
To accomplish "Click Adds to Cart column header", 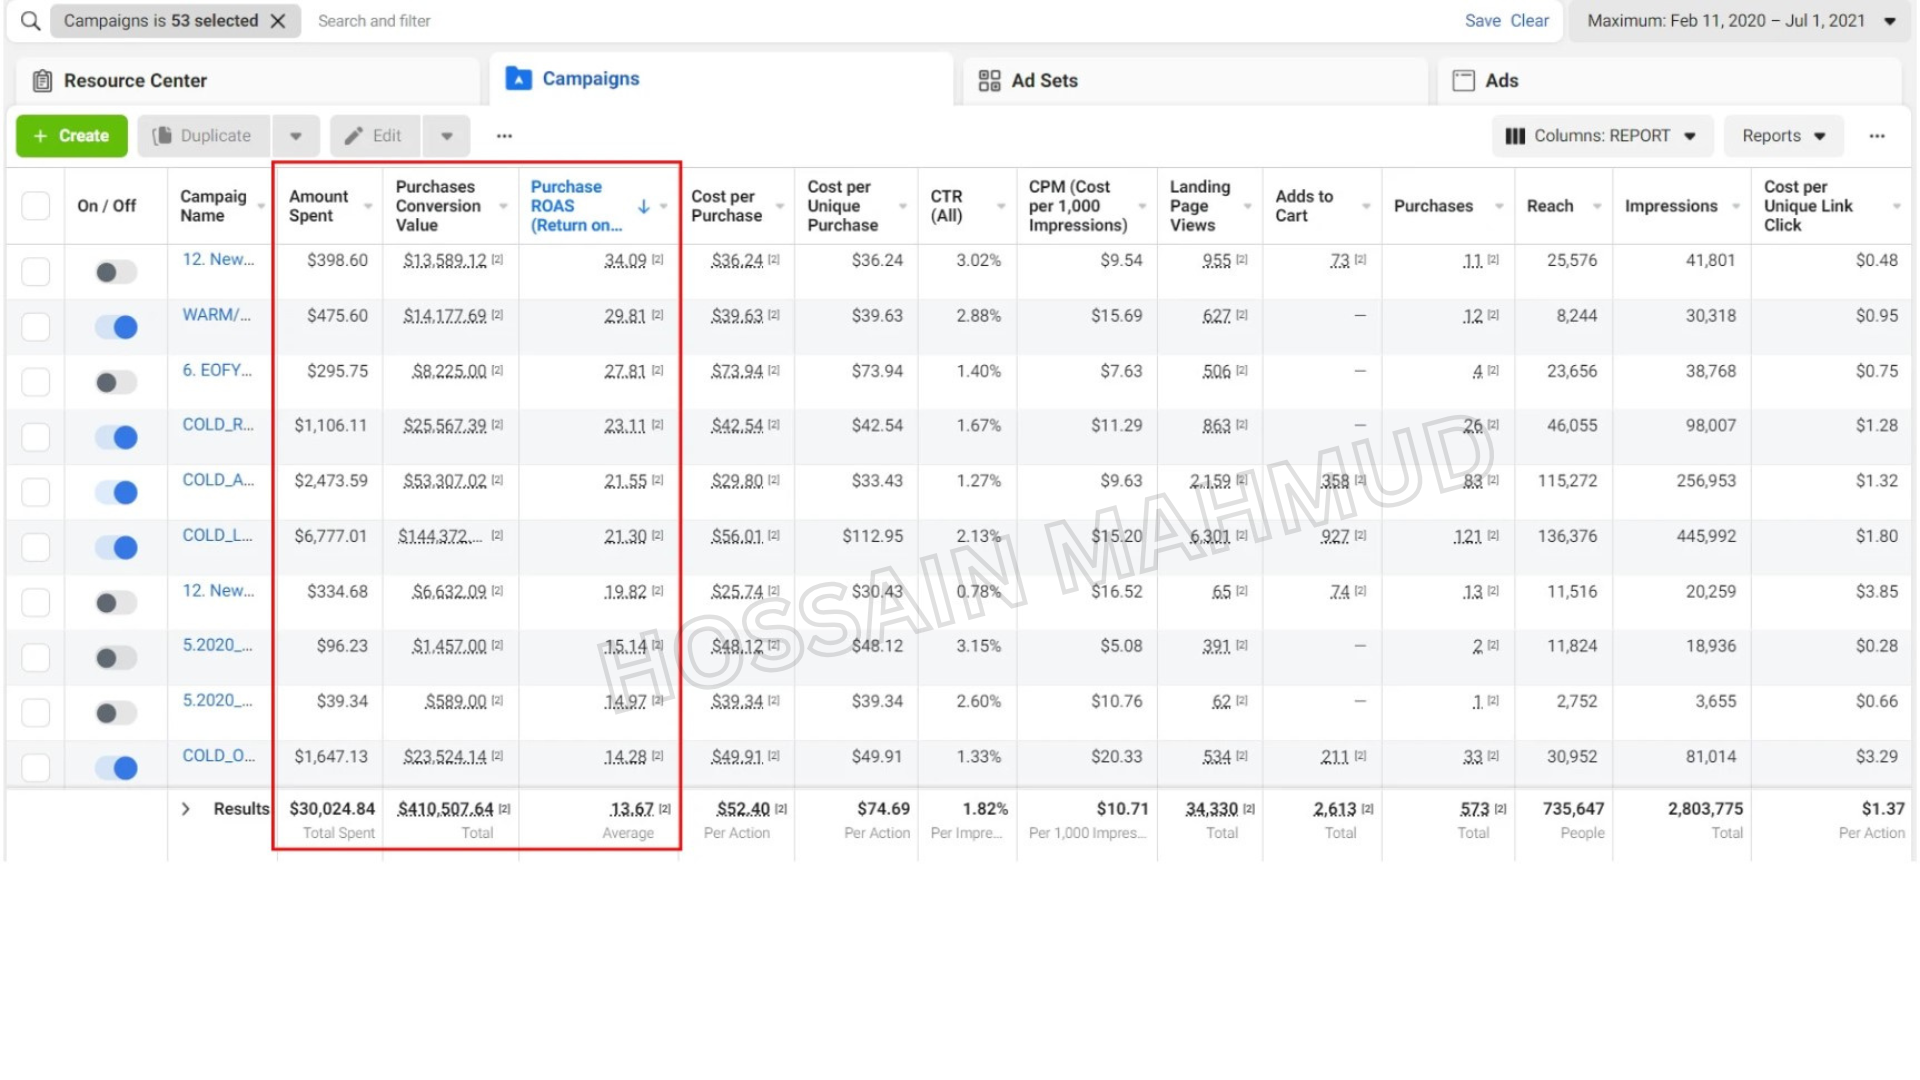I will coord(1304,206).
